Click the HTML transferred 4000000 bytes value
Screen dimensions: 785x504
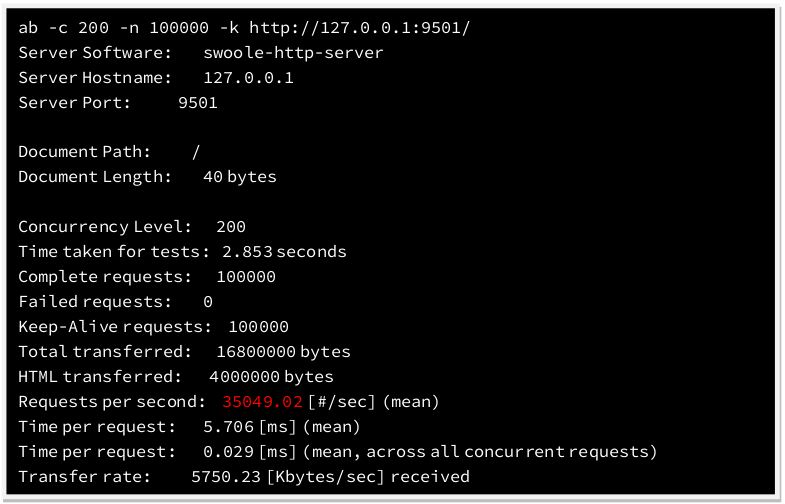click(x=271, y=377)
